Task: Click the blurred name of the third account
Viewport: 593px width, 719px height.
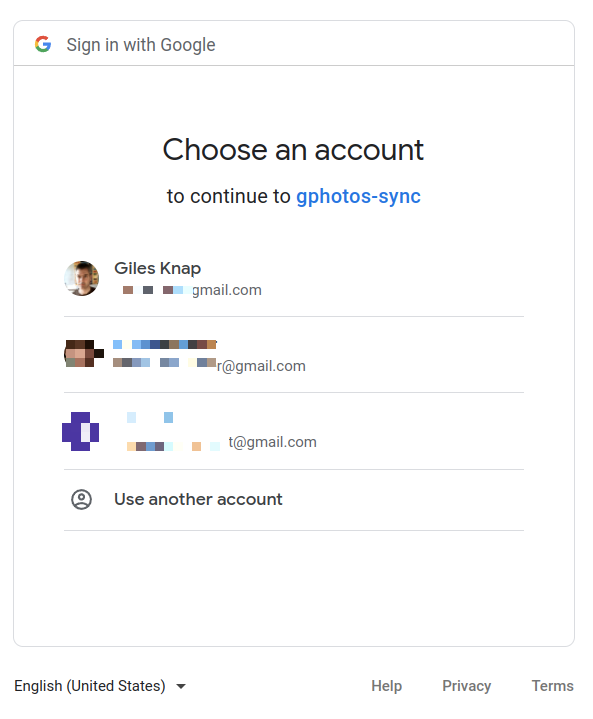Action: [150, 417]
